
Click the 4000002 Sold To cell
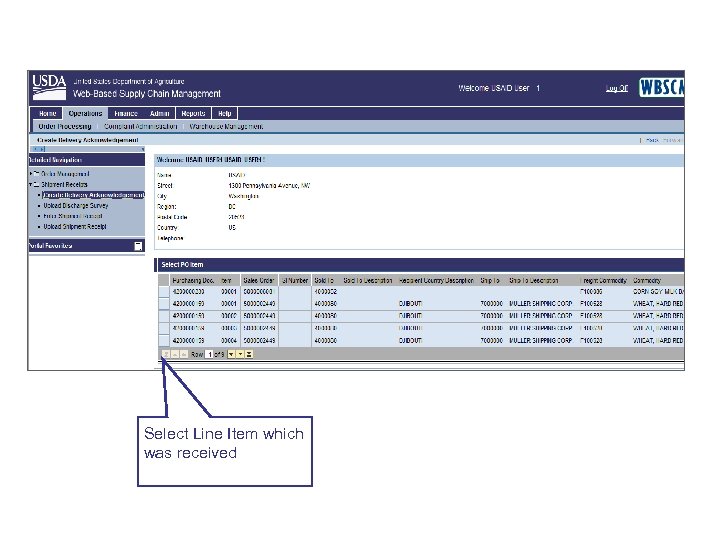point(326,292)
